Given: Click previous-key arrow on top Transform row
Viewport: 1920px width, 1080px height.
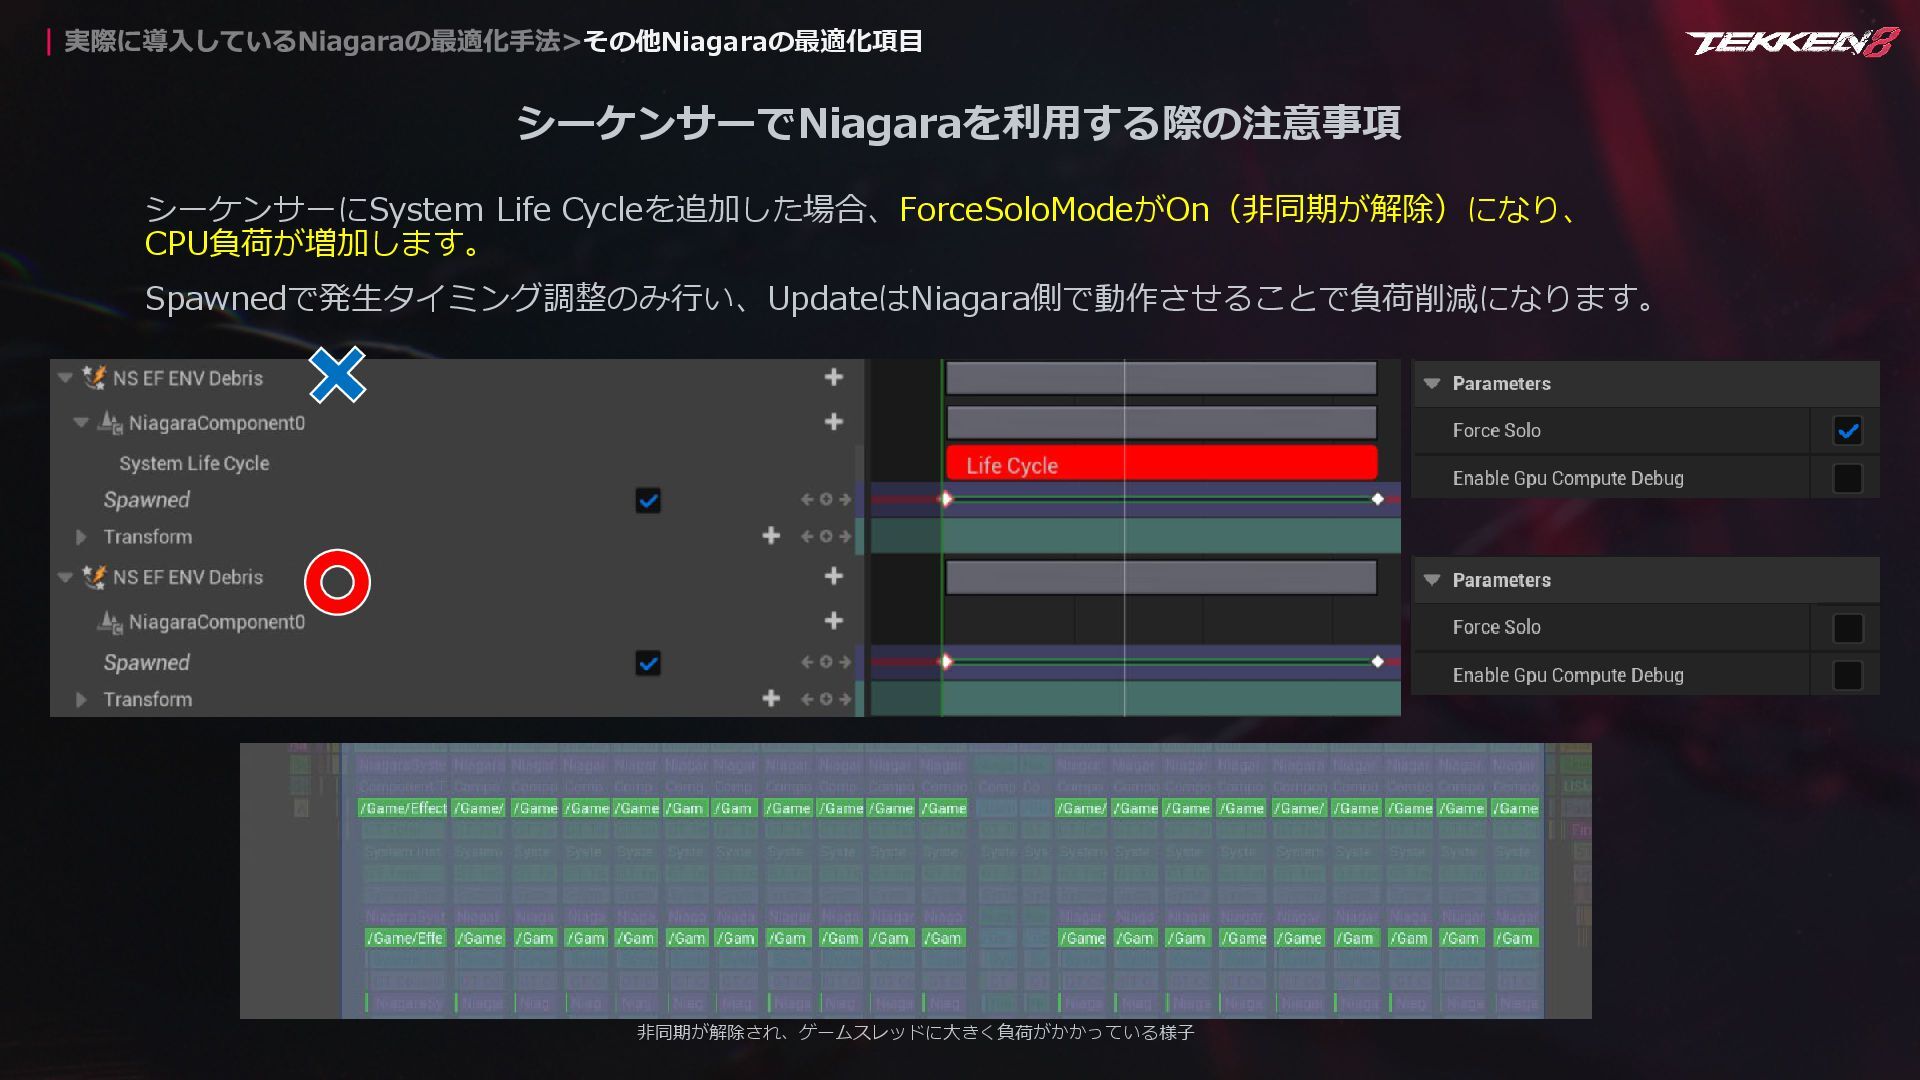Looking at the screenshot, I should coord(806,536).
